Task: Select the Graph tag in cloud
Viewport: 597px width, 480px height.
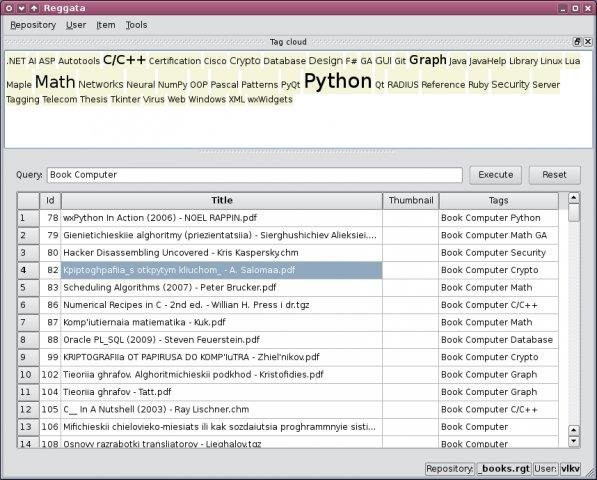Action: pyautogui.click(x=428, y=60)
